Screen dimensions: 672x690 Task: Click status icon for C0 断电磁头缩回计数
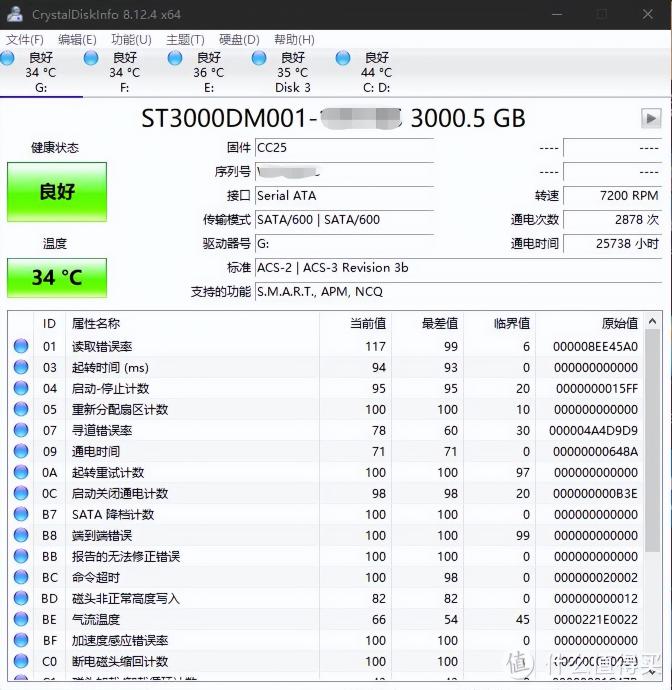(x=21, y=661)
